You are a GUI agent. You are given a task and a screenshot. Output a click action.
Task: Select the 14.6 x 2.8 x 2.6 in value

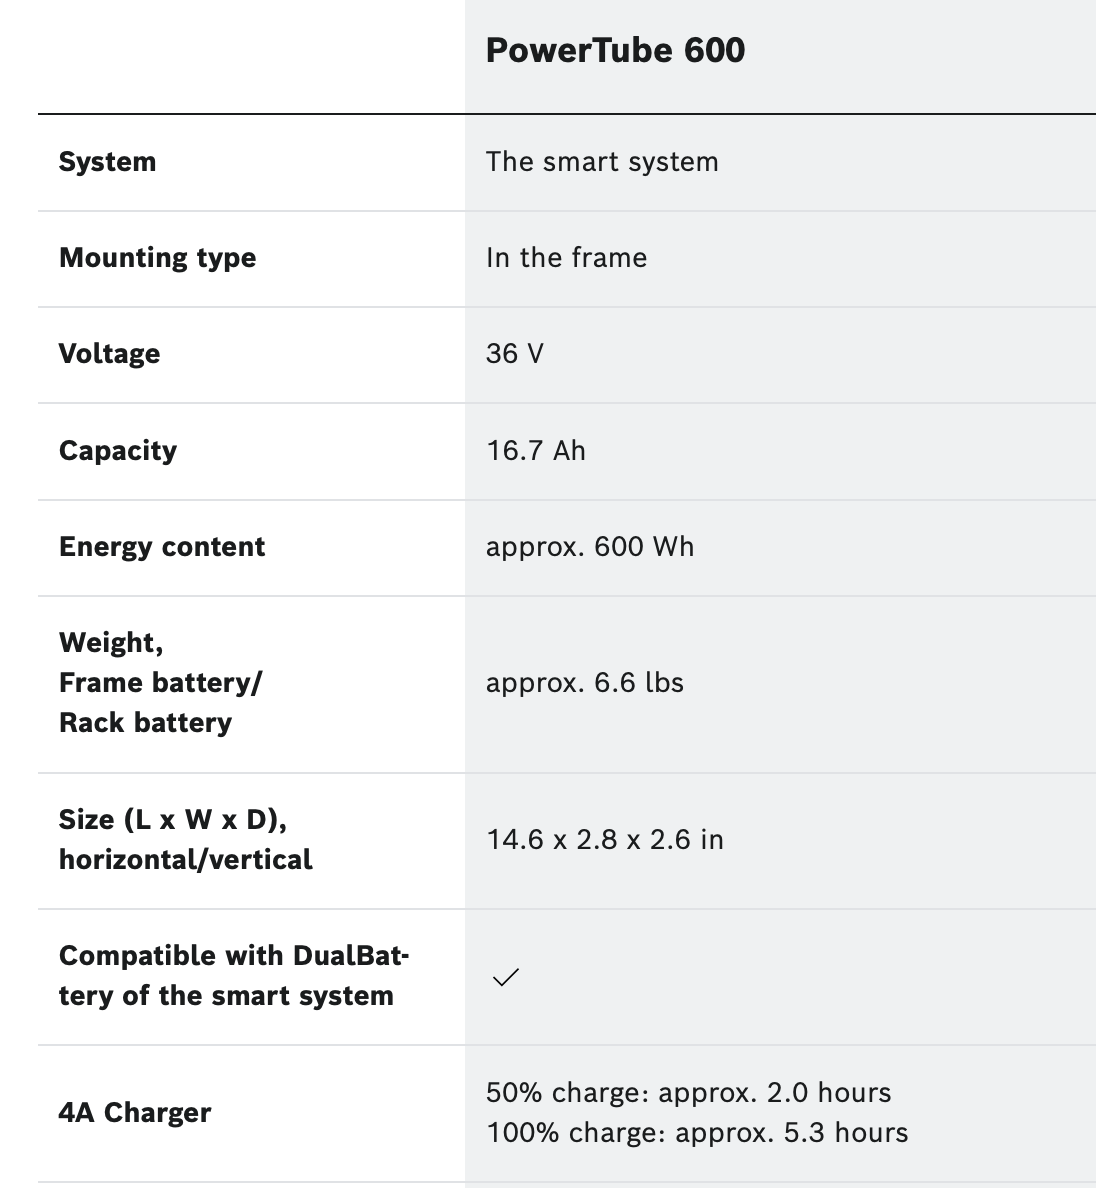(605, 840)
